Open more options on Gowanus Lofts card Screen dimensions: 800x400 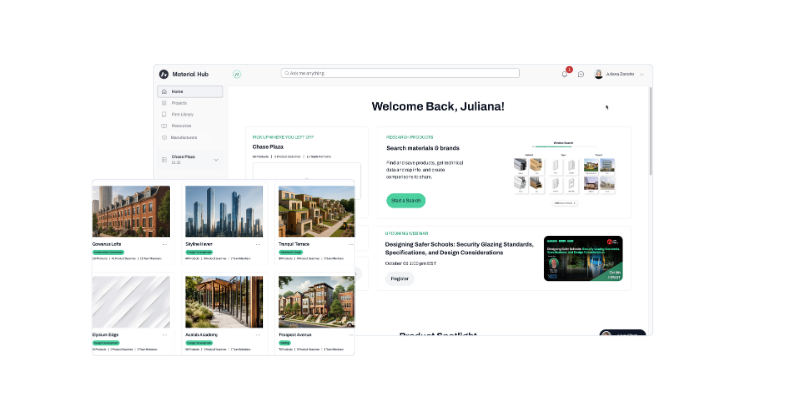(165, 244)
